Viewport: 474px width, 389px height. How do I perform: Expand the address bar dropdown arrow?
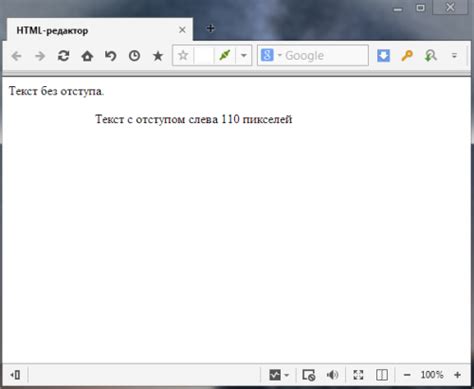[244, 55]
